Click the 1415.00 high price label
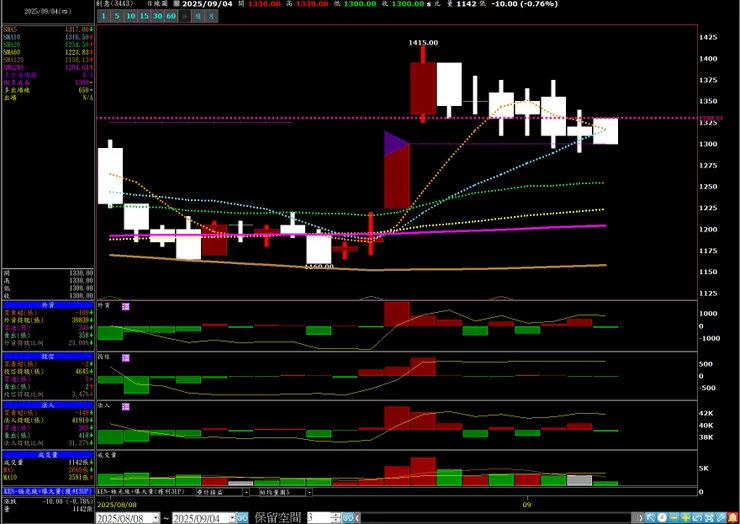This screenshot has height=524, width=740. pyautogui.click(x=423, y=42)
